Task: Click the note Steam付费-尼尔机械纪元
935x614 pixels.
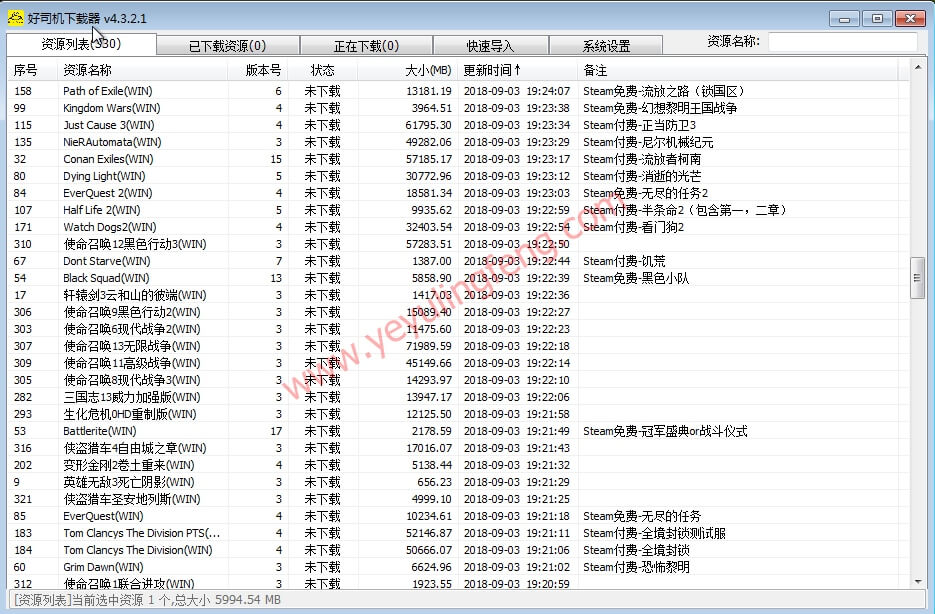Action: pos(648,142)
